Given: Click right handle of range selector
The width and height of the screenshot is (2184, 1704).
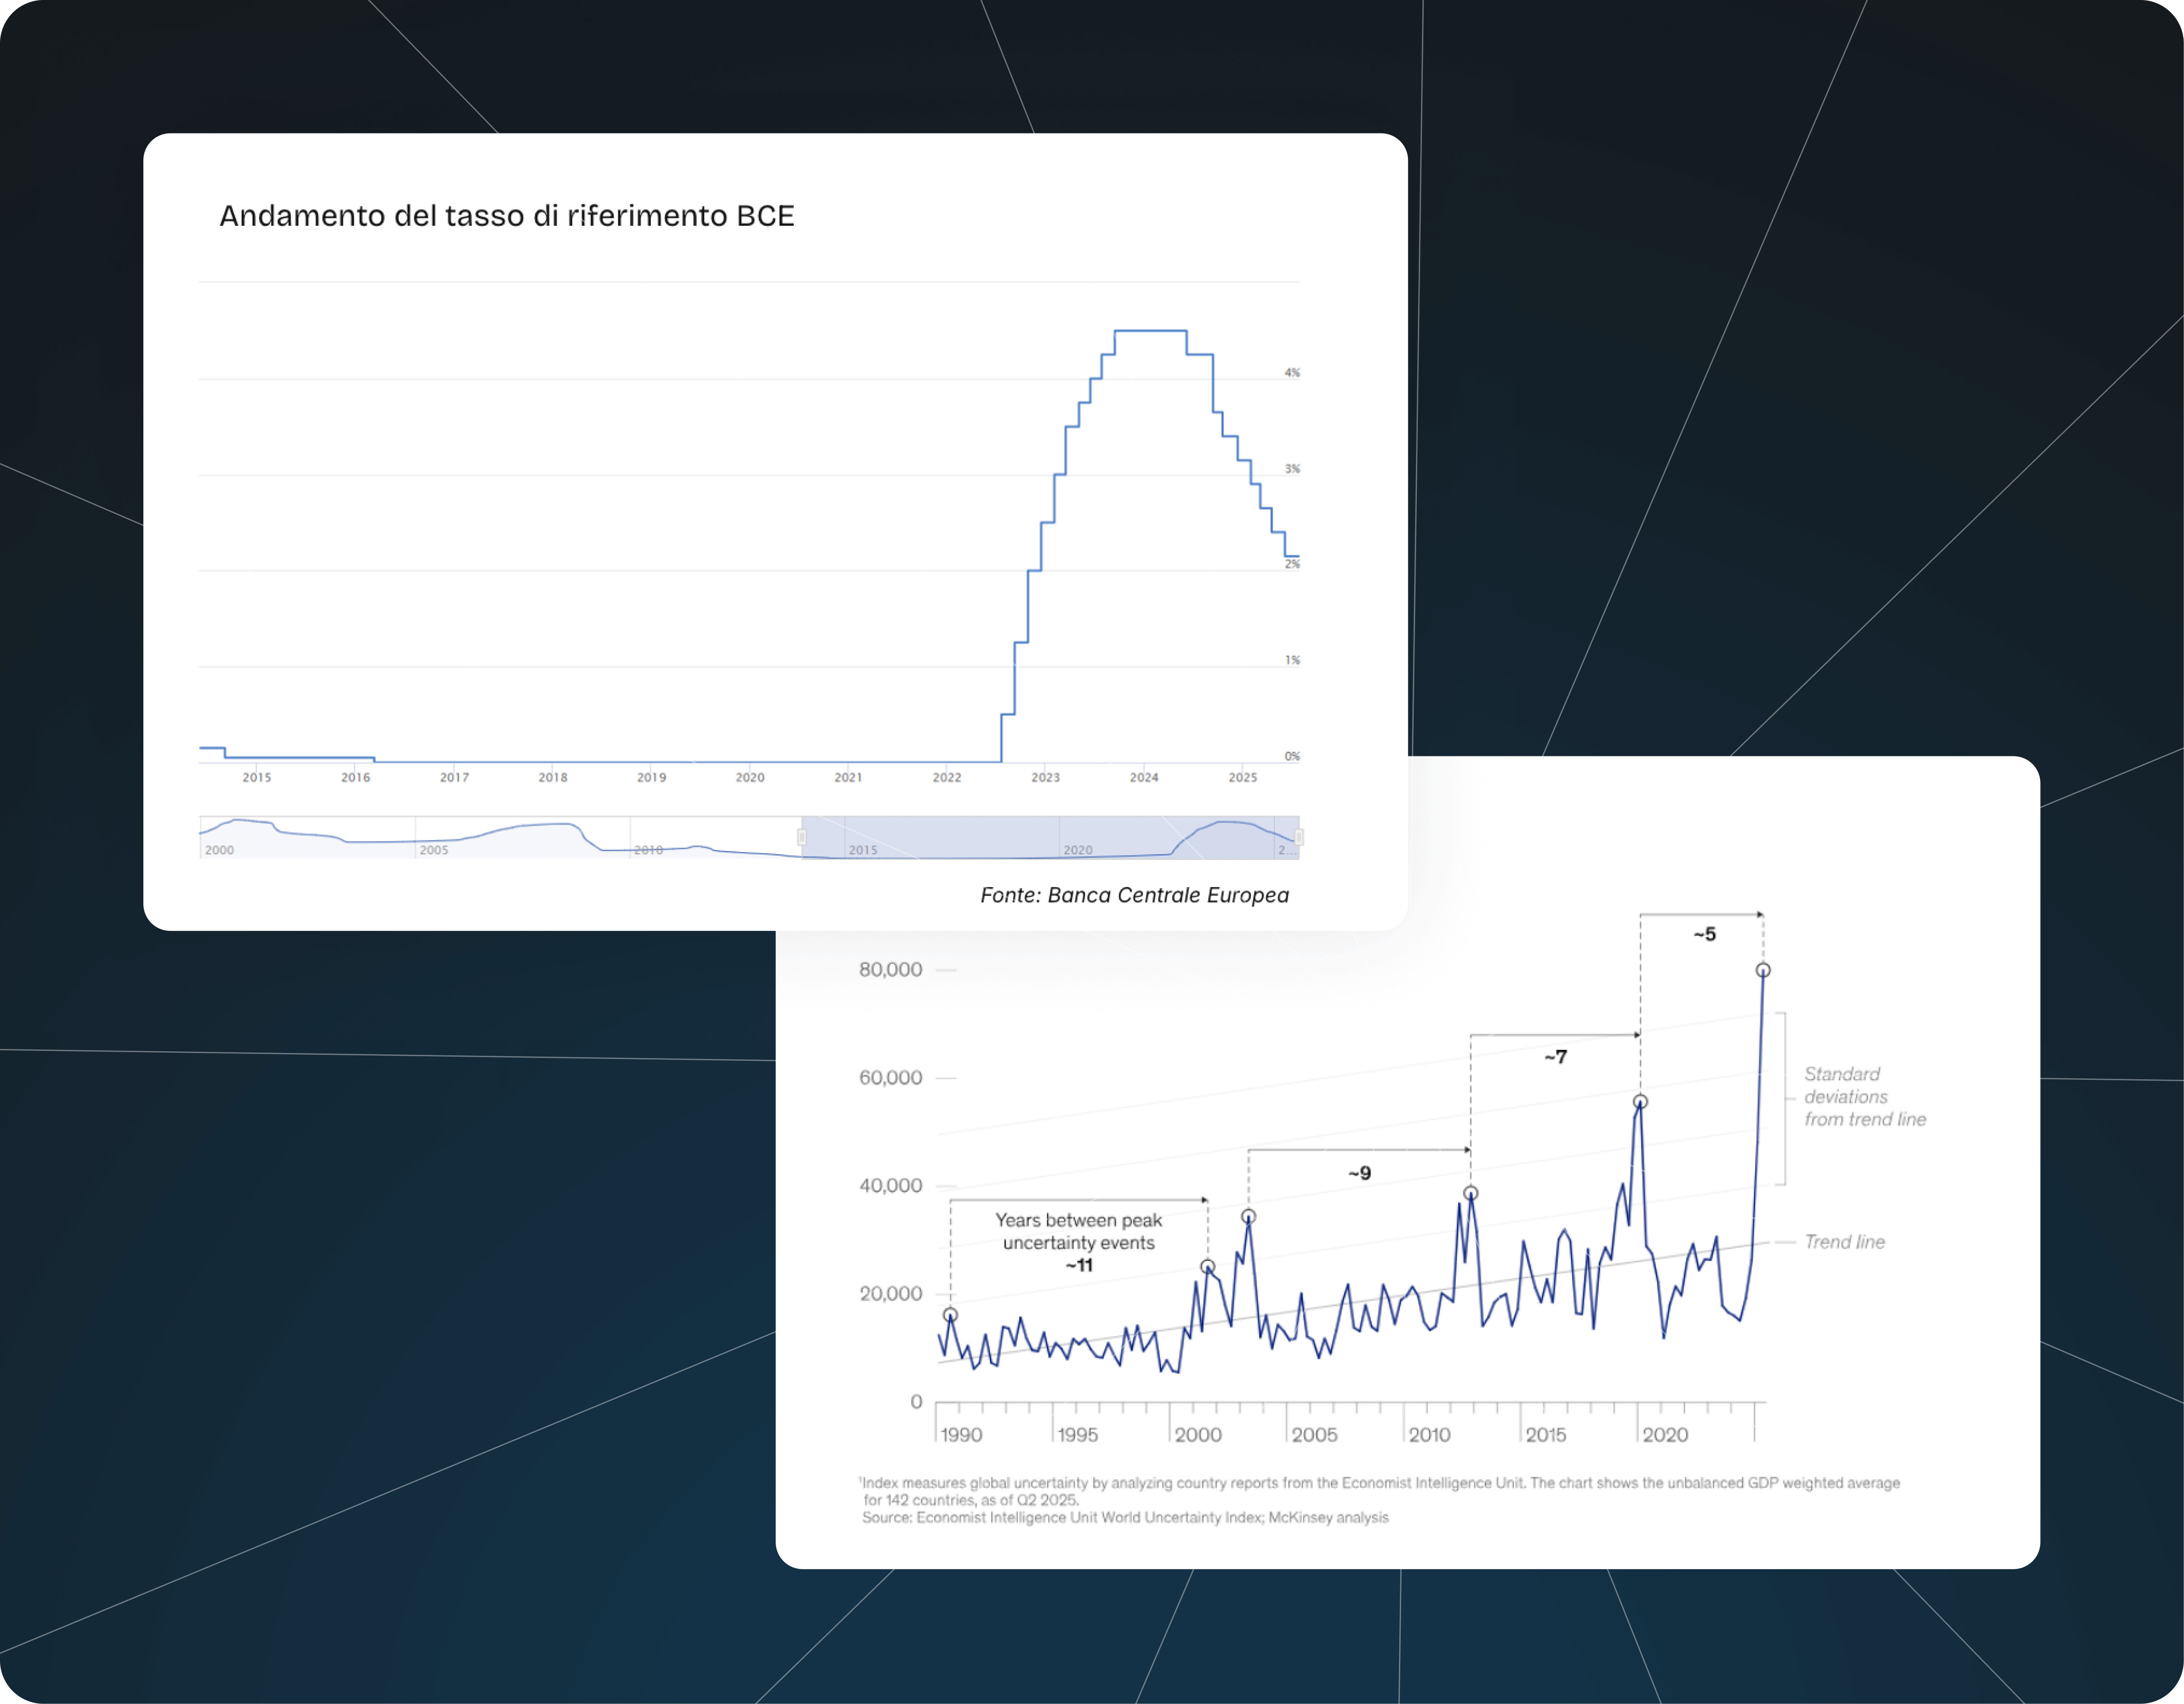Looking at the screenshot, I should click(1298, 837).
